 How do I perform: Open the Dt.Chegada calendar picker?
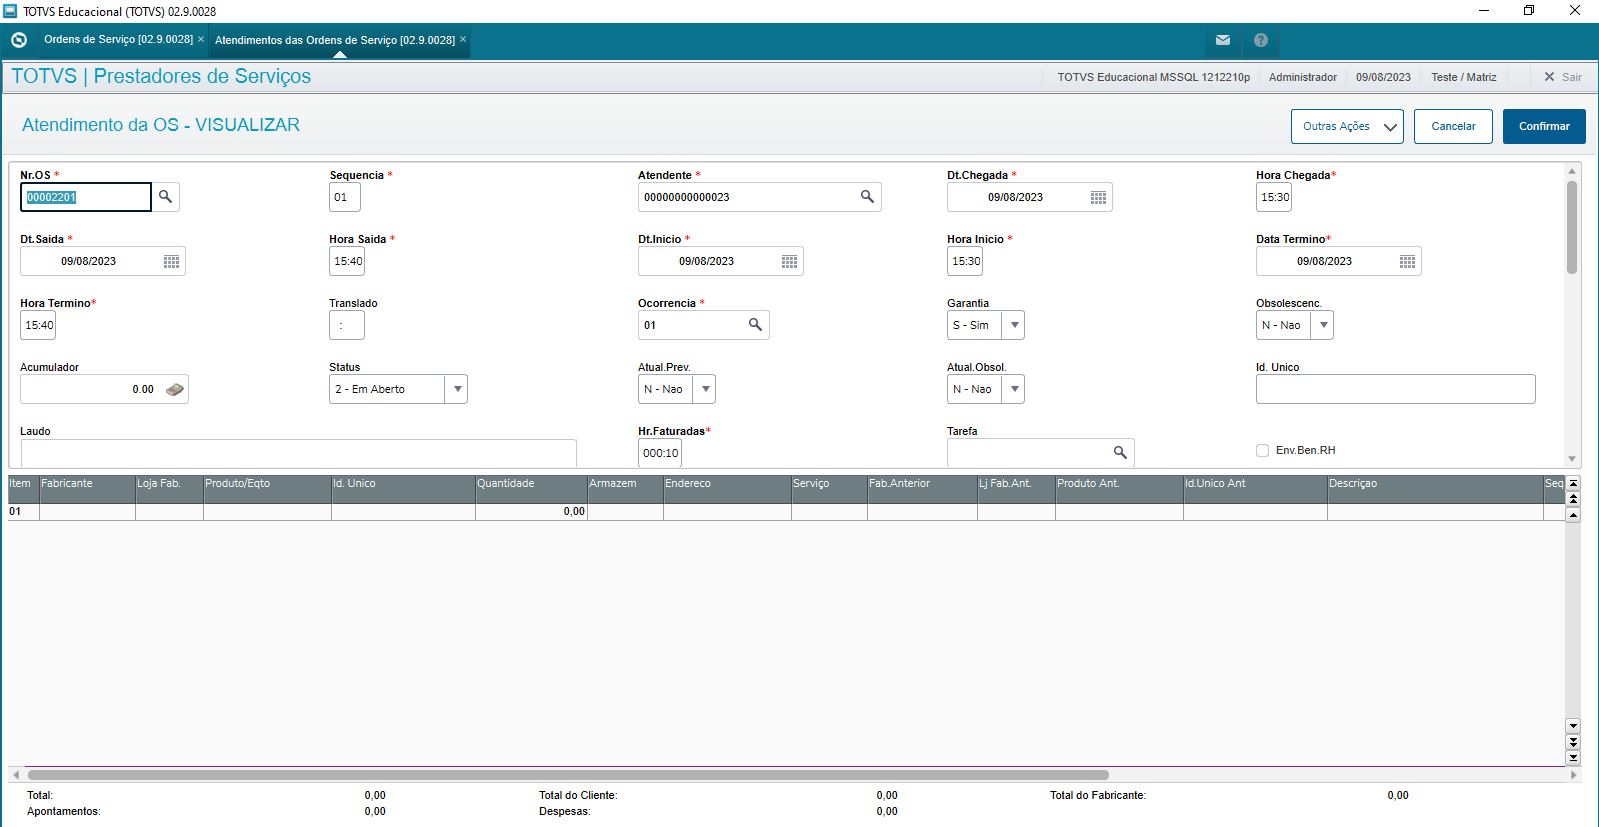click(x=1098, y=198)
